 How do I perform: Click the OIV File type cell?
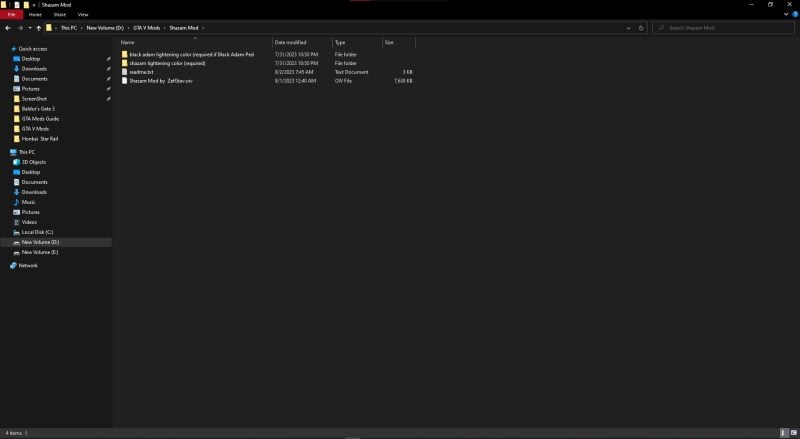343,81
